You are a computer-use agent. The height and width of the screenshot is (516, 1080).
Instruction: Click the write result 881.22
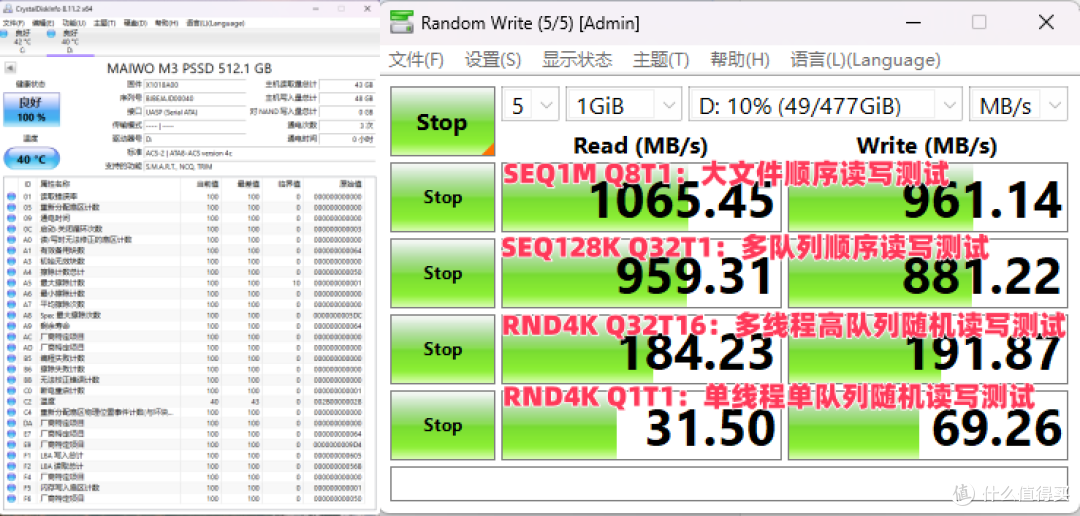coord(927,273)
